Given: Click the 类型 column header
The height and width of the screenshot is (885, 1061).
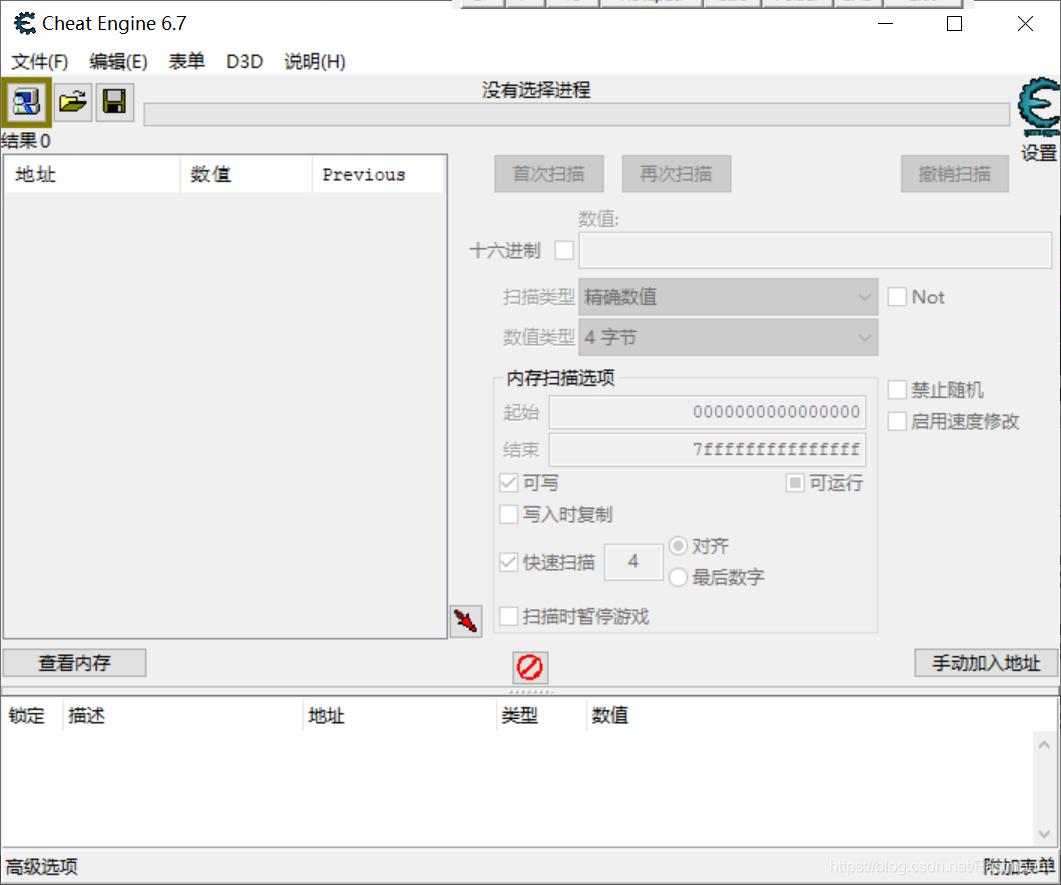Looking at the screenshot, I should click(x=541, y=716).
